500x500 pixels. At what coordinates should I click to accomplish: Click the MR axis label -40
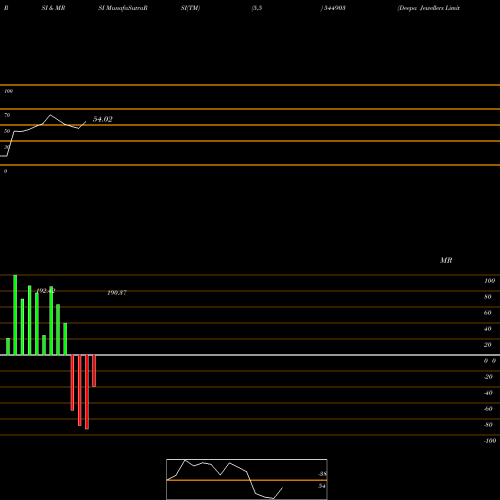click(x=488, y=393)
